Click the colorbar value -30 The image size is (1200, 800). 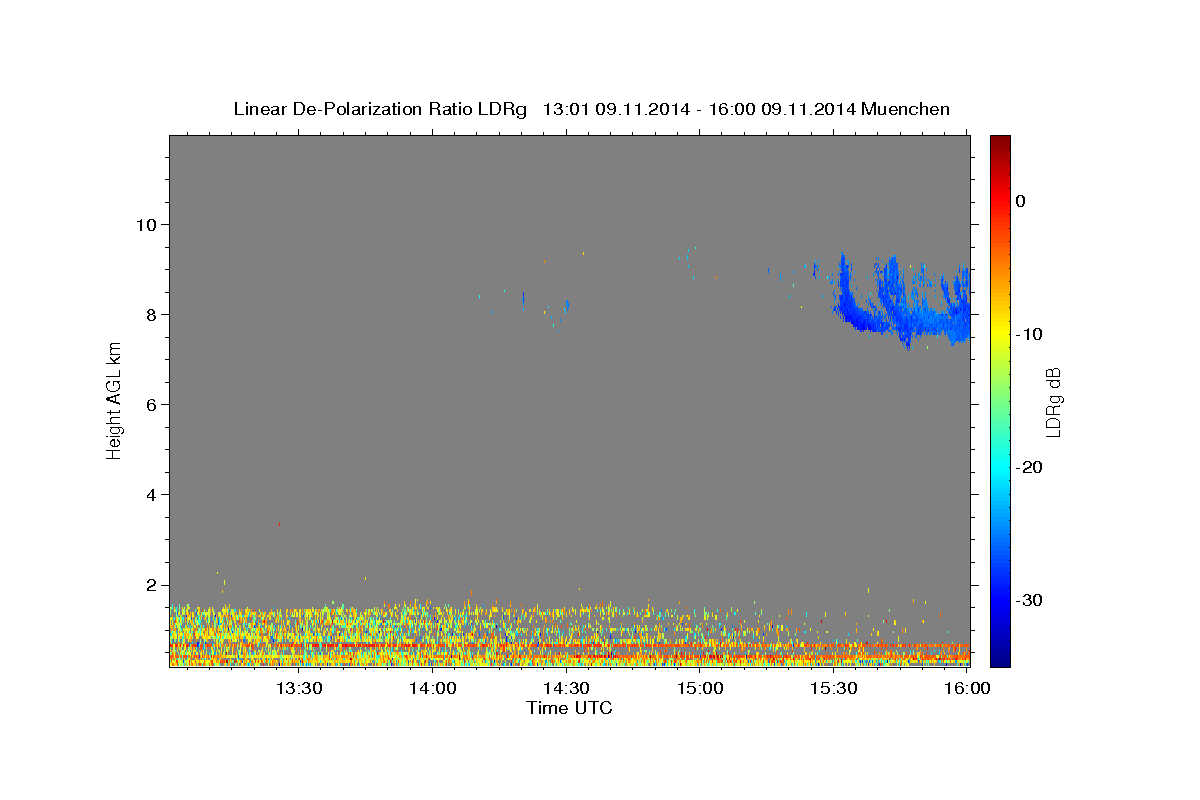coord(1029,600)
